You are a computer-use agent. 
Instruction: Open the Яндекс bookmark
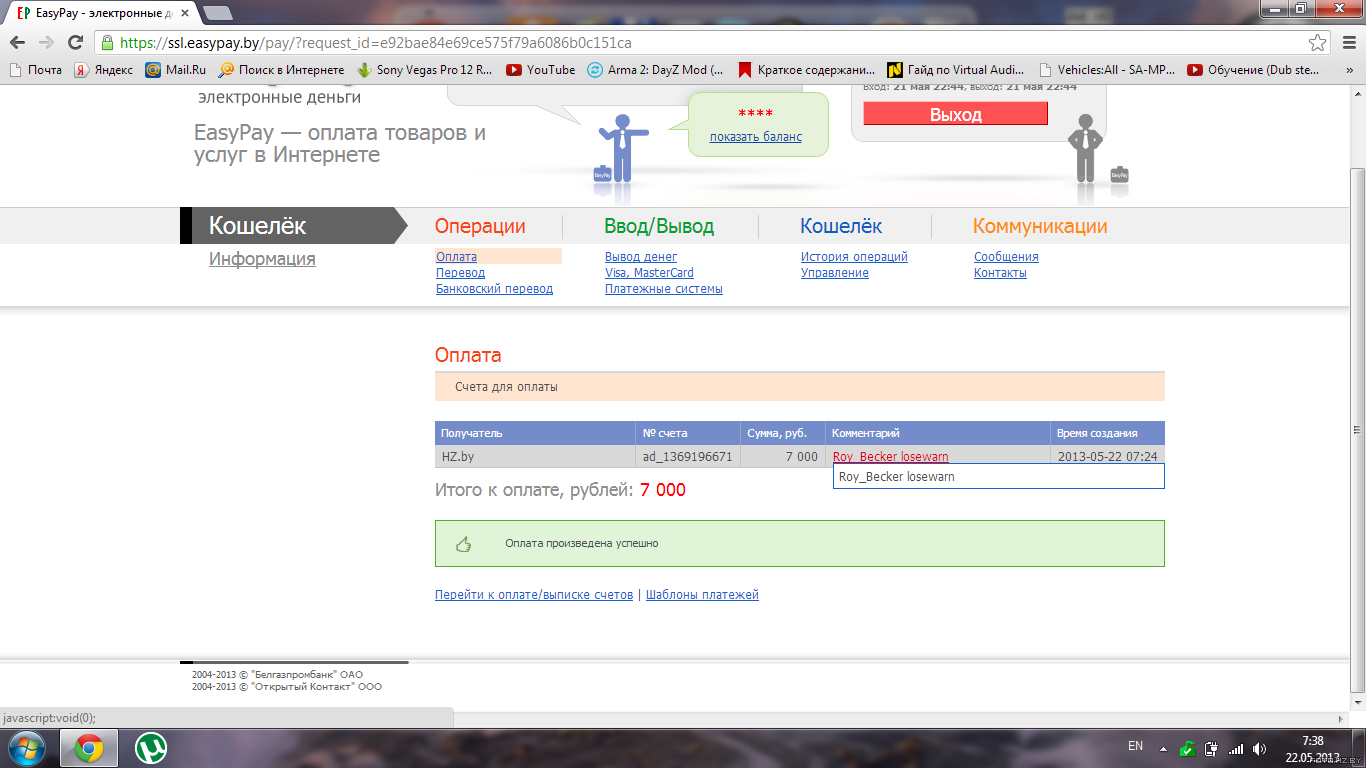[x=104, y=70]
